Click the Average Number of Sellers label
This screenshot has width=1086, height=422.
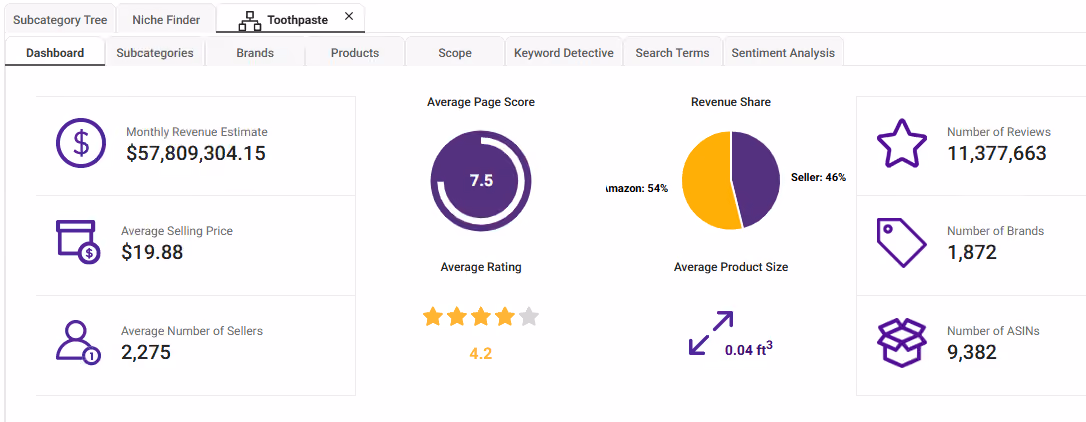click(192, 331)
